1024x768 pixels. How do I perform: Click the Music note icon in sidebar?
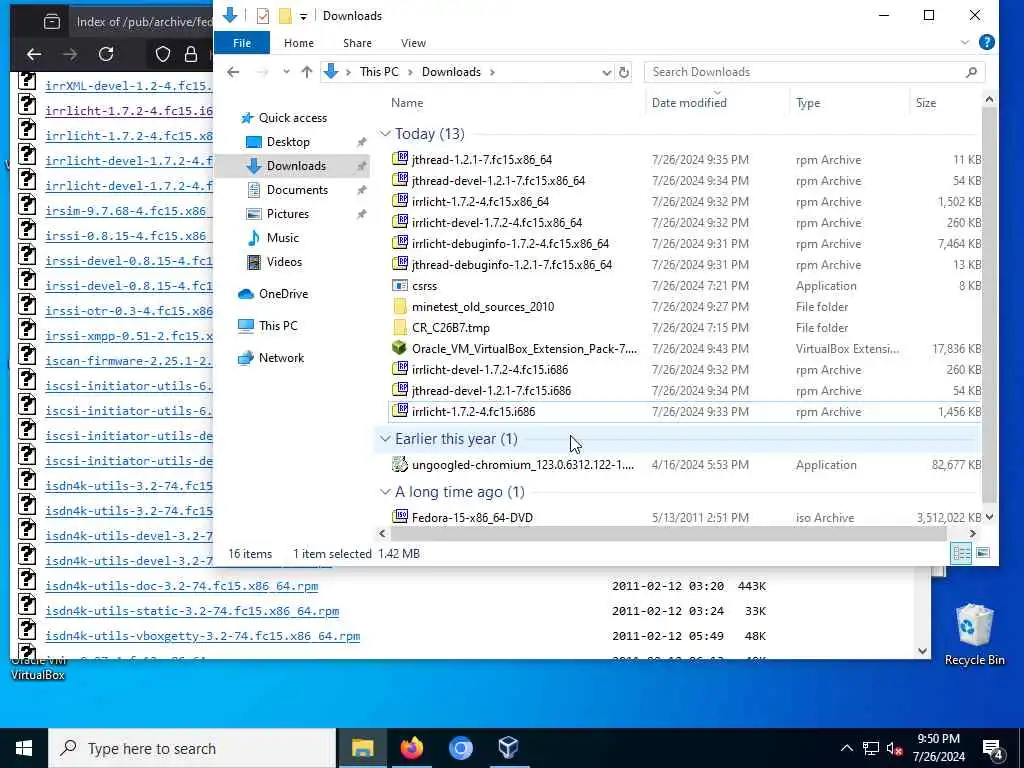(254, 238)
